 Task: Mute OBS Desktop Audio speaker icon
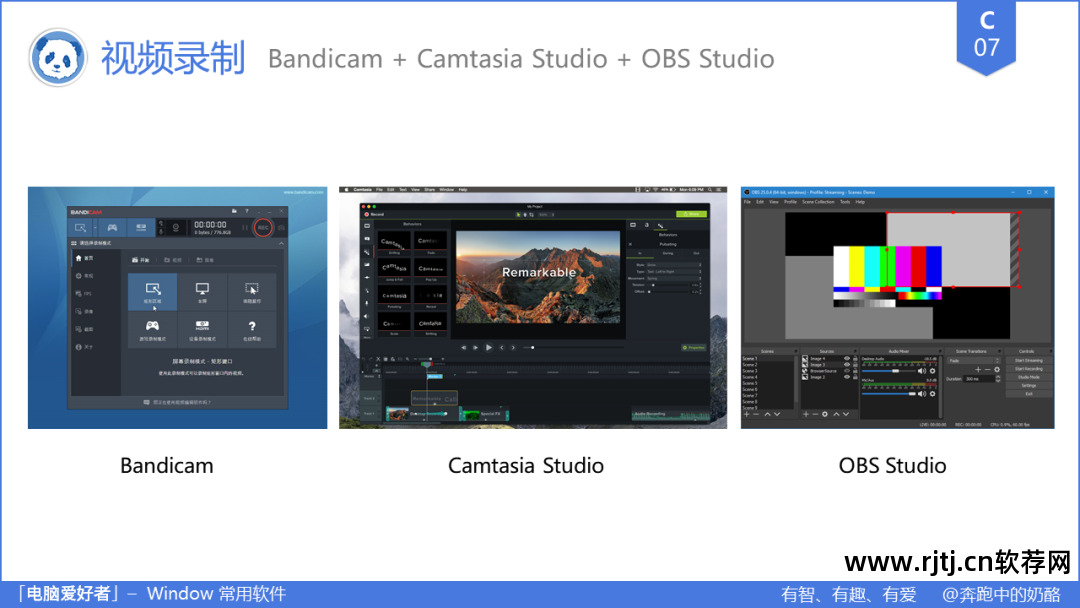[922, 370]
